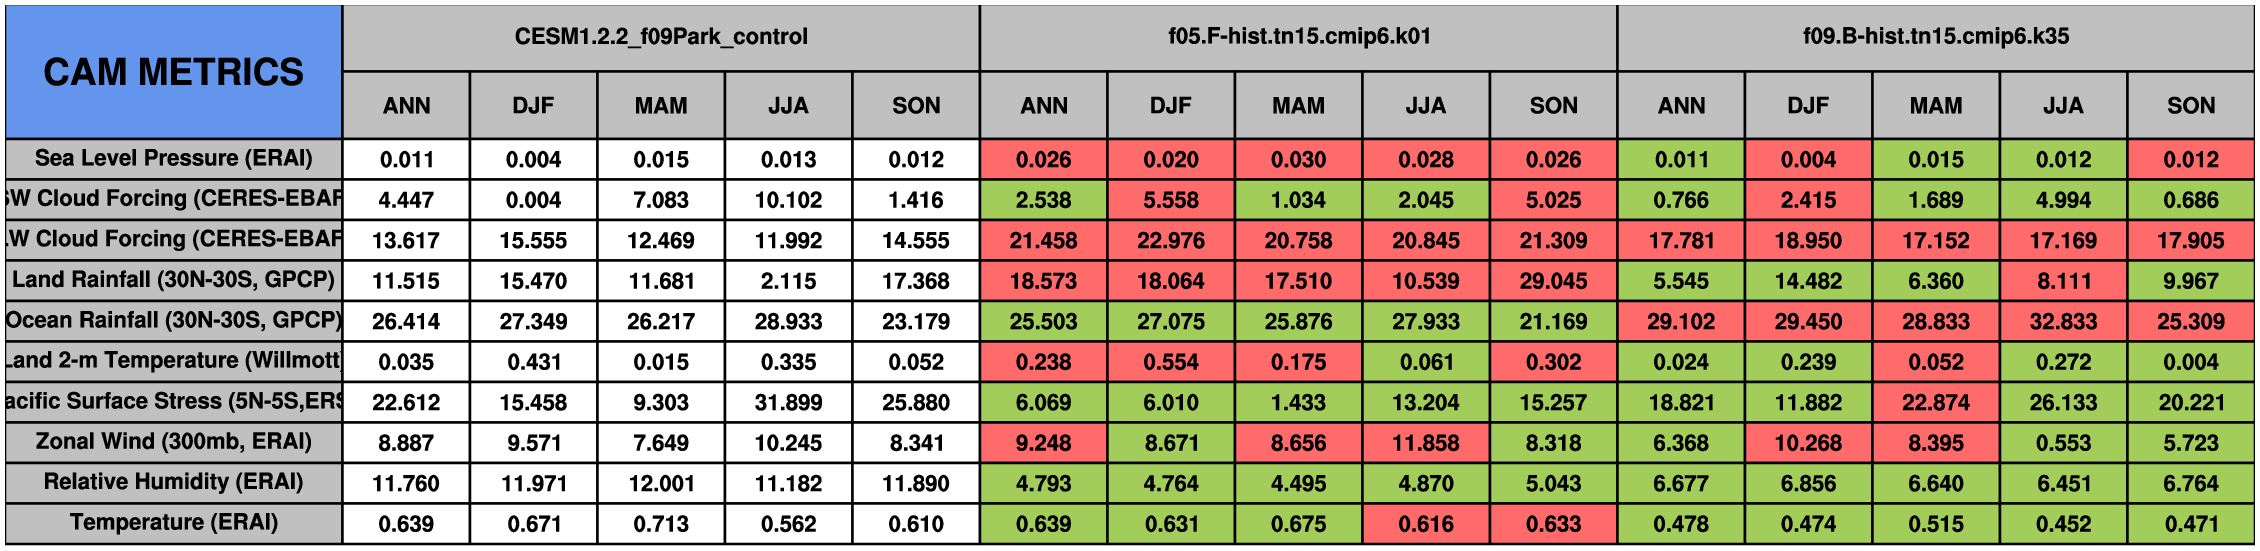Image resolution: width=2260 pixels, height=551 pixels.
Task: Click the Ocean Rainfall (30N-30S, GPCP) label
Action: click(x=174, y=321)
